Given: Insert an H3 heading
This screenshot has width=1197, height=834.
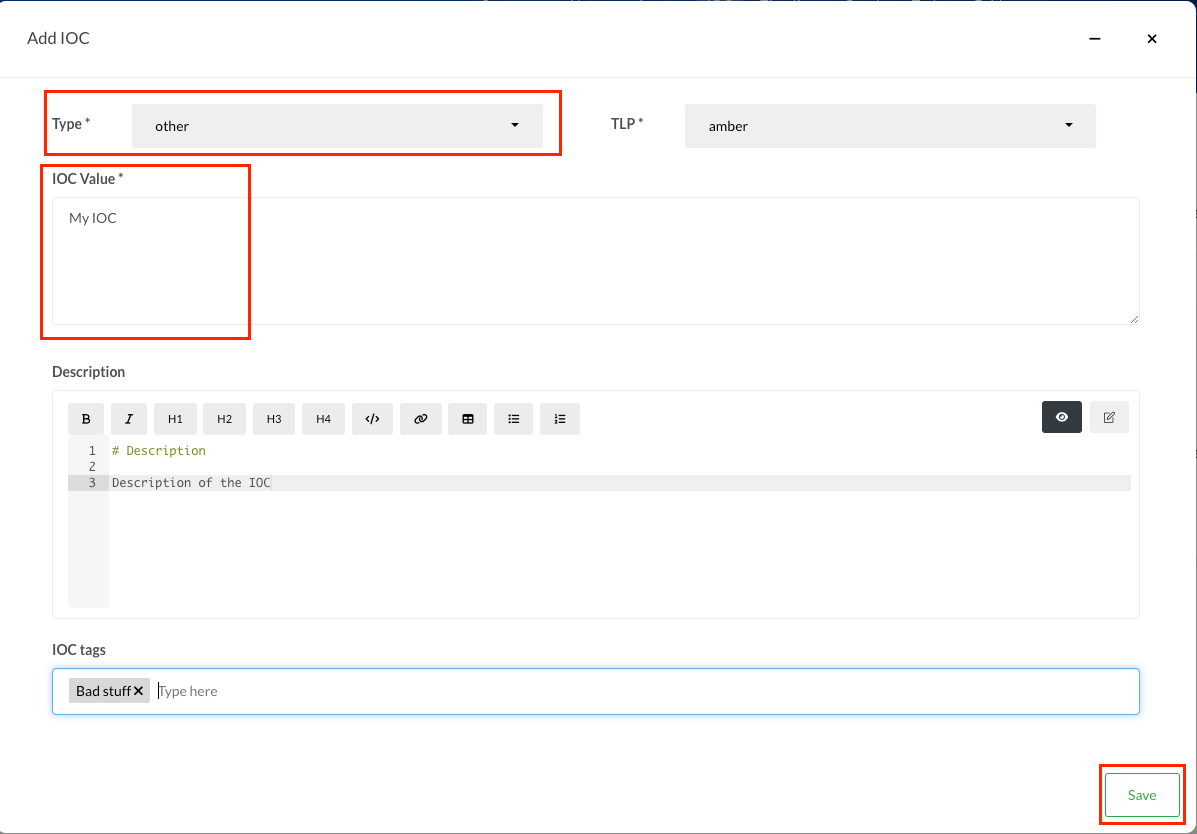Looking at the screenshot, I should 273,418.
